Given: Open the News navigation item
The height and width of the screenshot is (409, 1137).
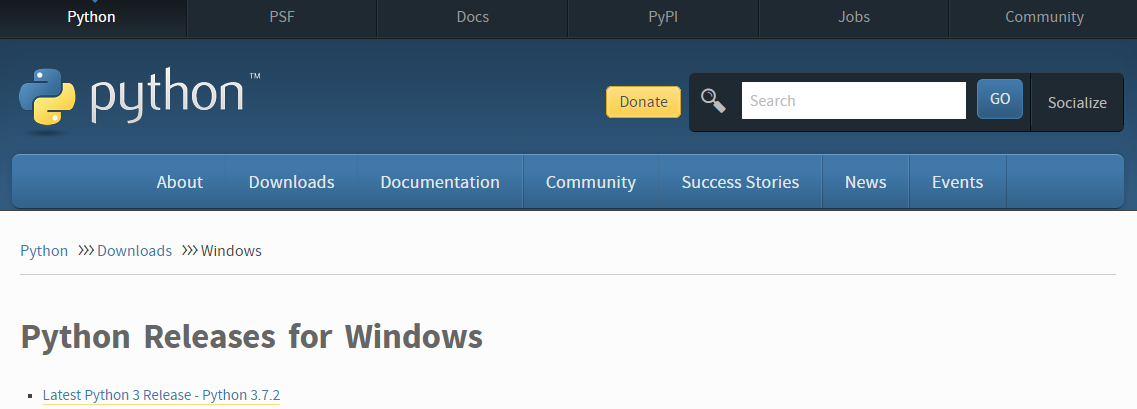Looking at the screenshot, I should tap(866, 182).
